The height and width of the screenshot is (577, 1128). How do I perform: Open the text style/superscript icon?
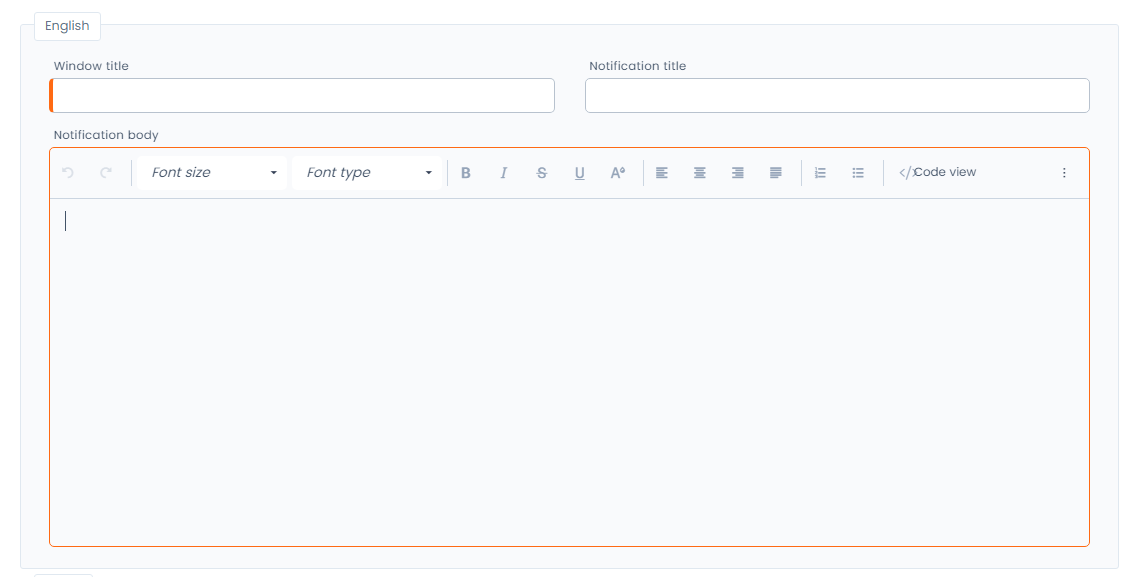coord(618,173)
